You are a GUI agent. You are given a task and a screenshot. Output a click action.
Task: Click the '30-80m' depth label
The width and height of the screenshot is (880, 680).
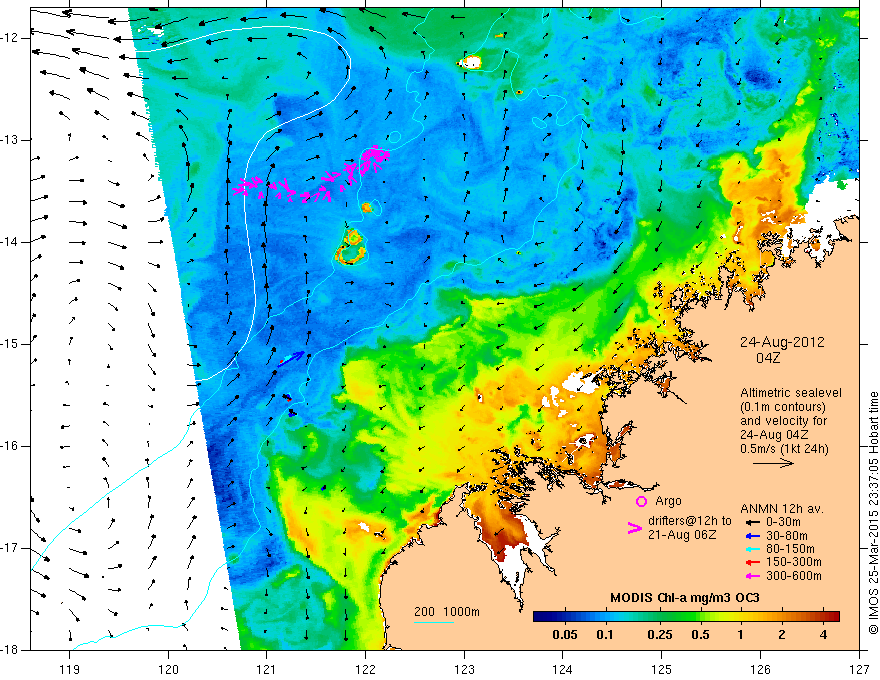click(787, 536)
